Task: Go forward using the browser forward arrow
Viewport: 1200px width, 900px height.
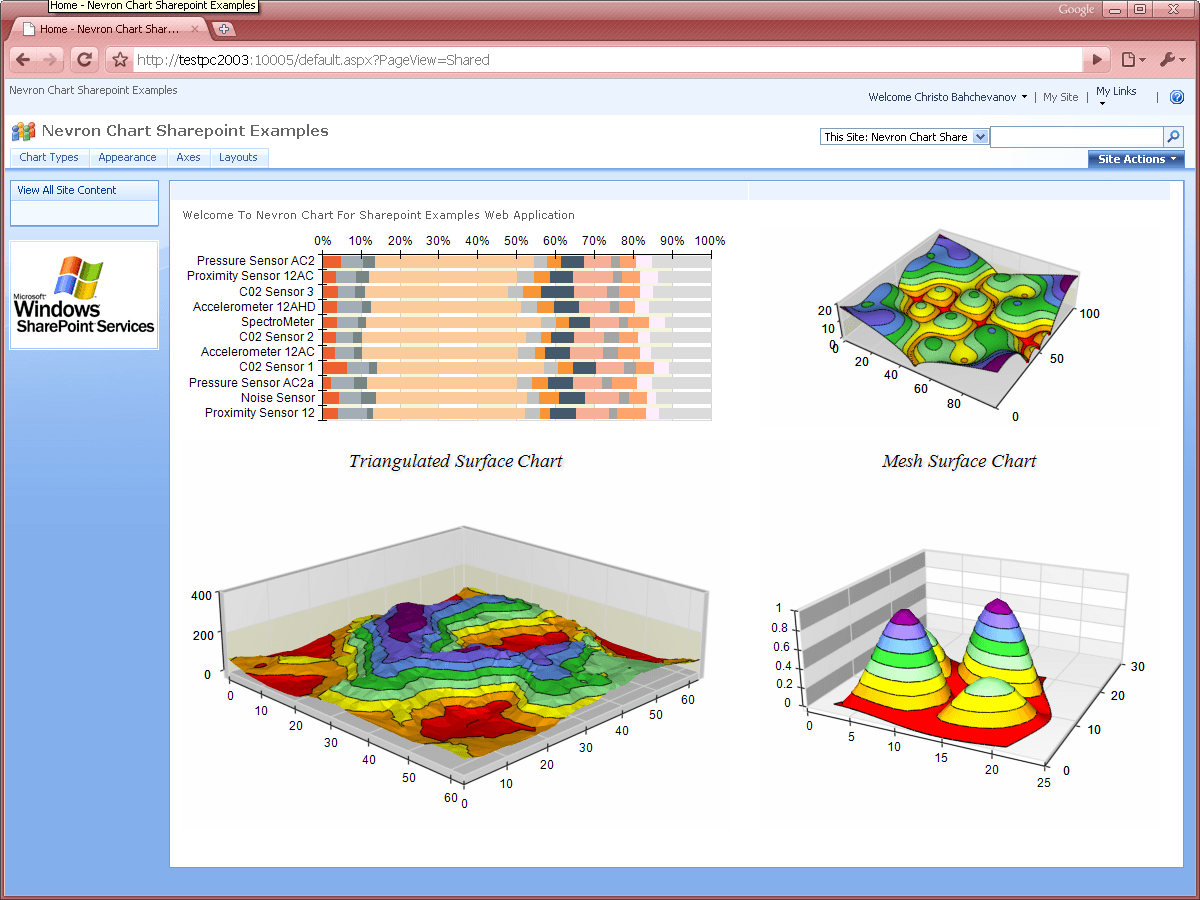Action: click(51, 60)
